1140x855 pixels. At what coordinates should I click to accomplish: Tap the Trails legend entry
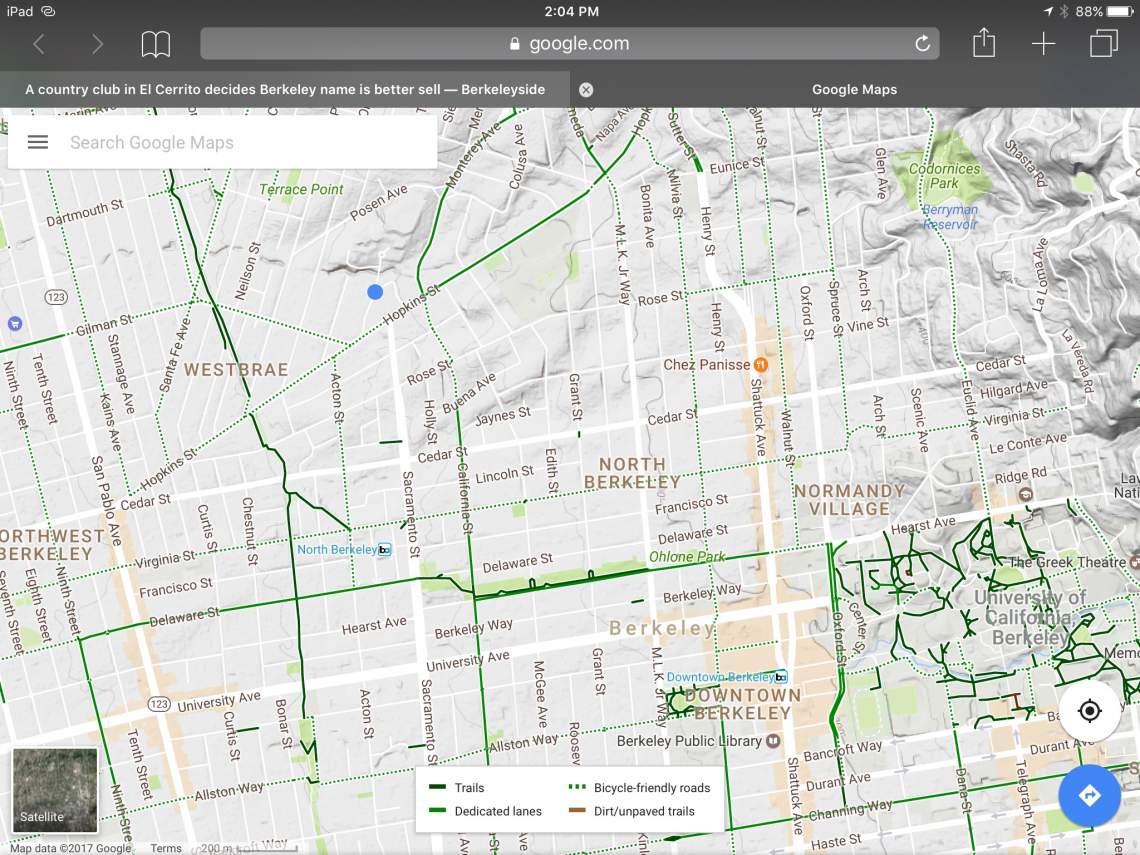(x=457, y=787)
